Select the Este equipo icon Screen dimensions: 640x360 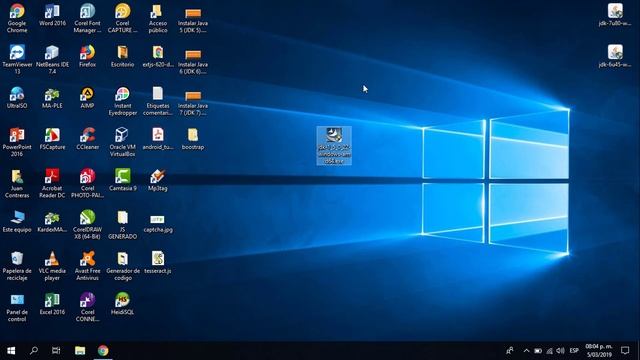tap(17, 221)
